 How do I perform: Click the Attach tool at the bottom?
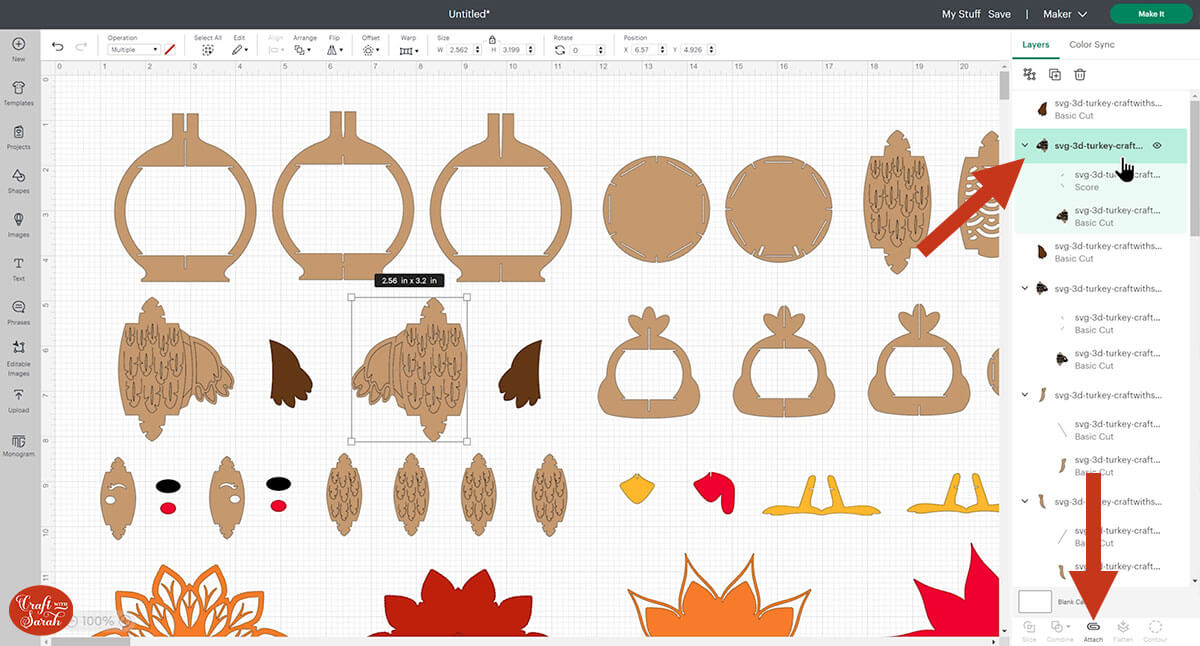click(x=1093, y=629)
